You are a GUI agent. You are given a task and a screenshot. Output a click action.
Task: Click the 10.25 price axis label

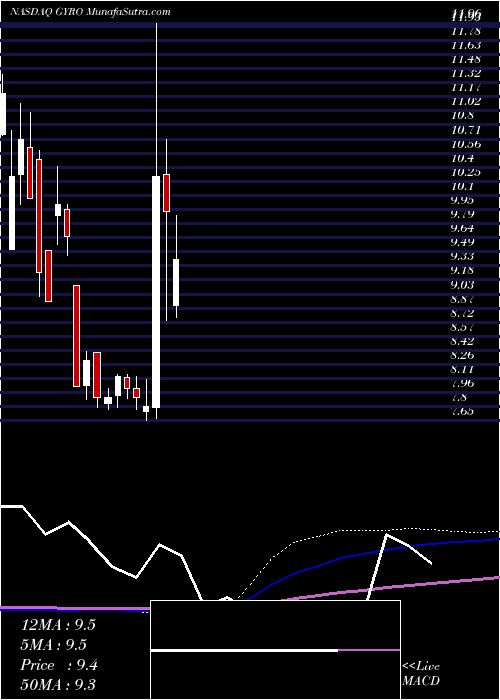(466, 173)
